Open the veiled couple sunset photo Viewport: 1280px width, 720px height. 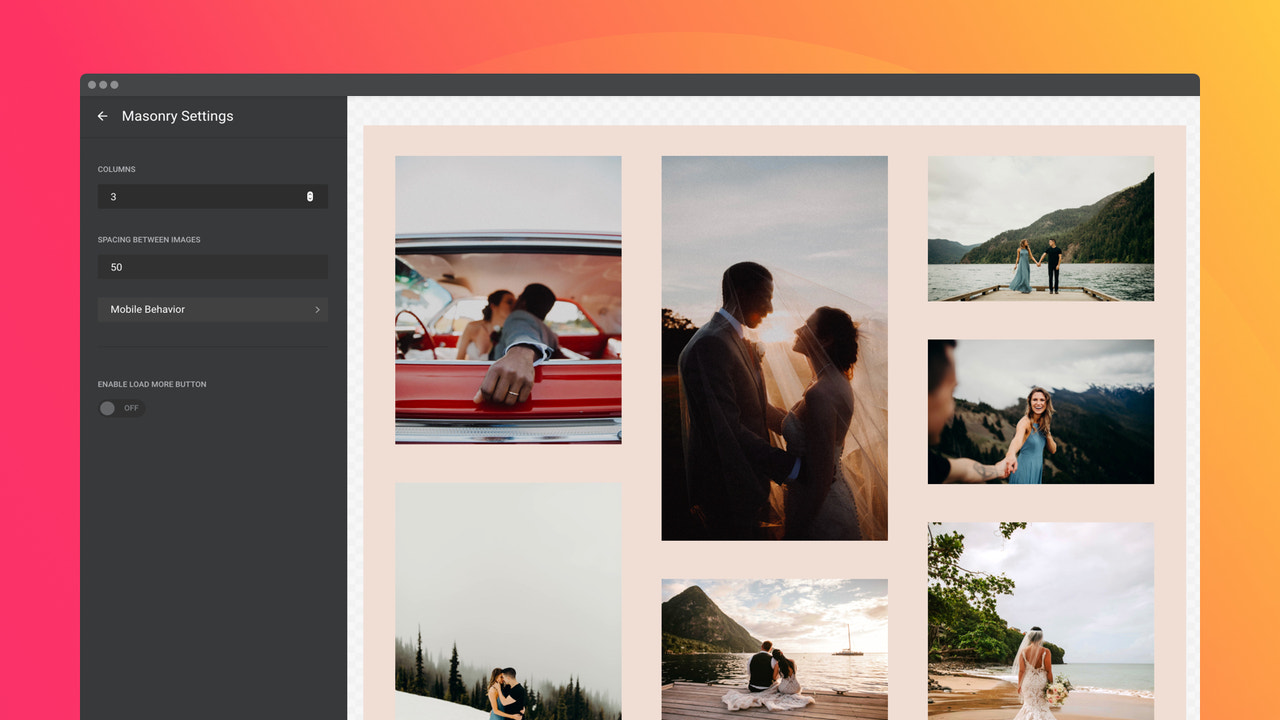click(x=774, y=346)
